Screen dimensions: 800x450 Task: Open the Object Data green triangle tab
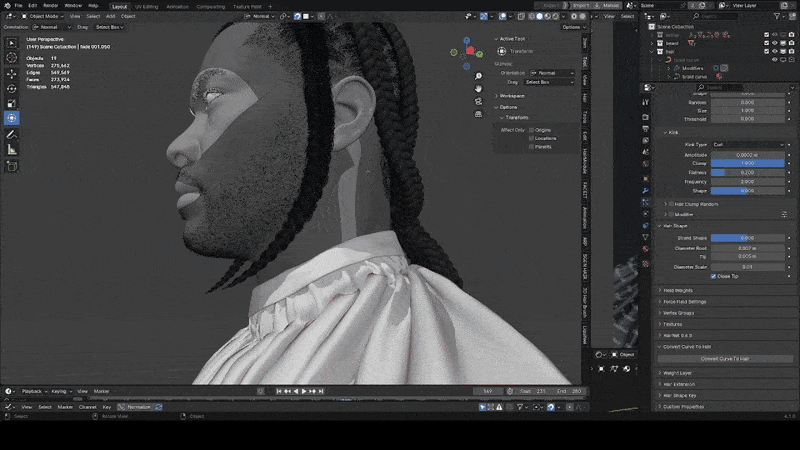[645, 237]
